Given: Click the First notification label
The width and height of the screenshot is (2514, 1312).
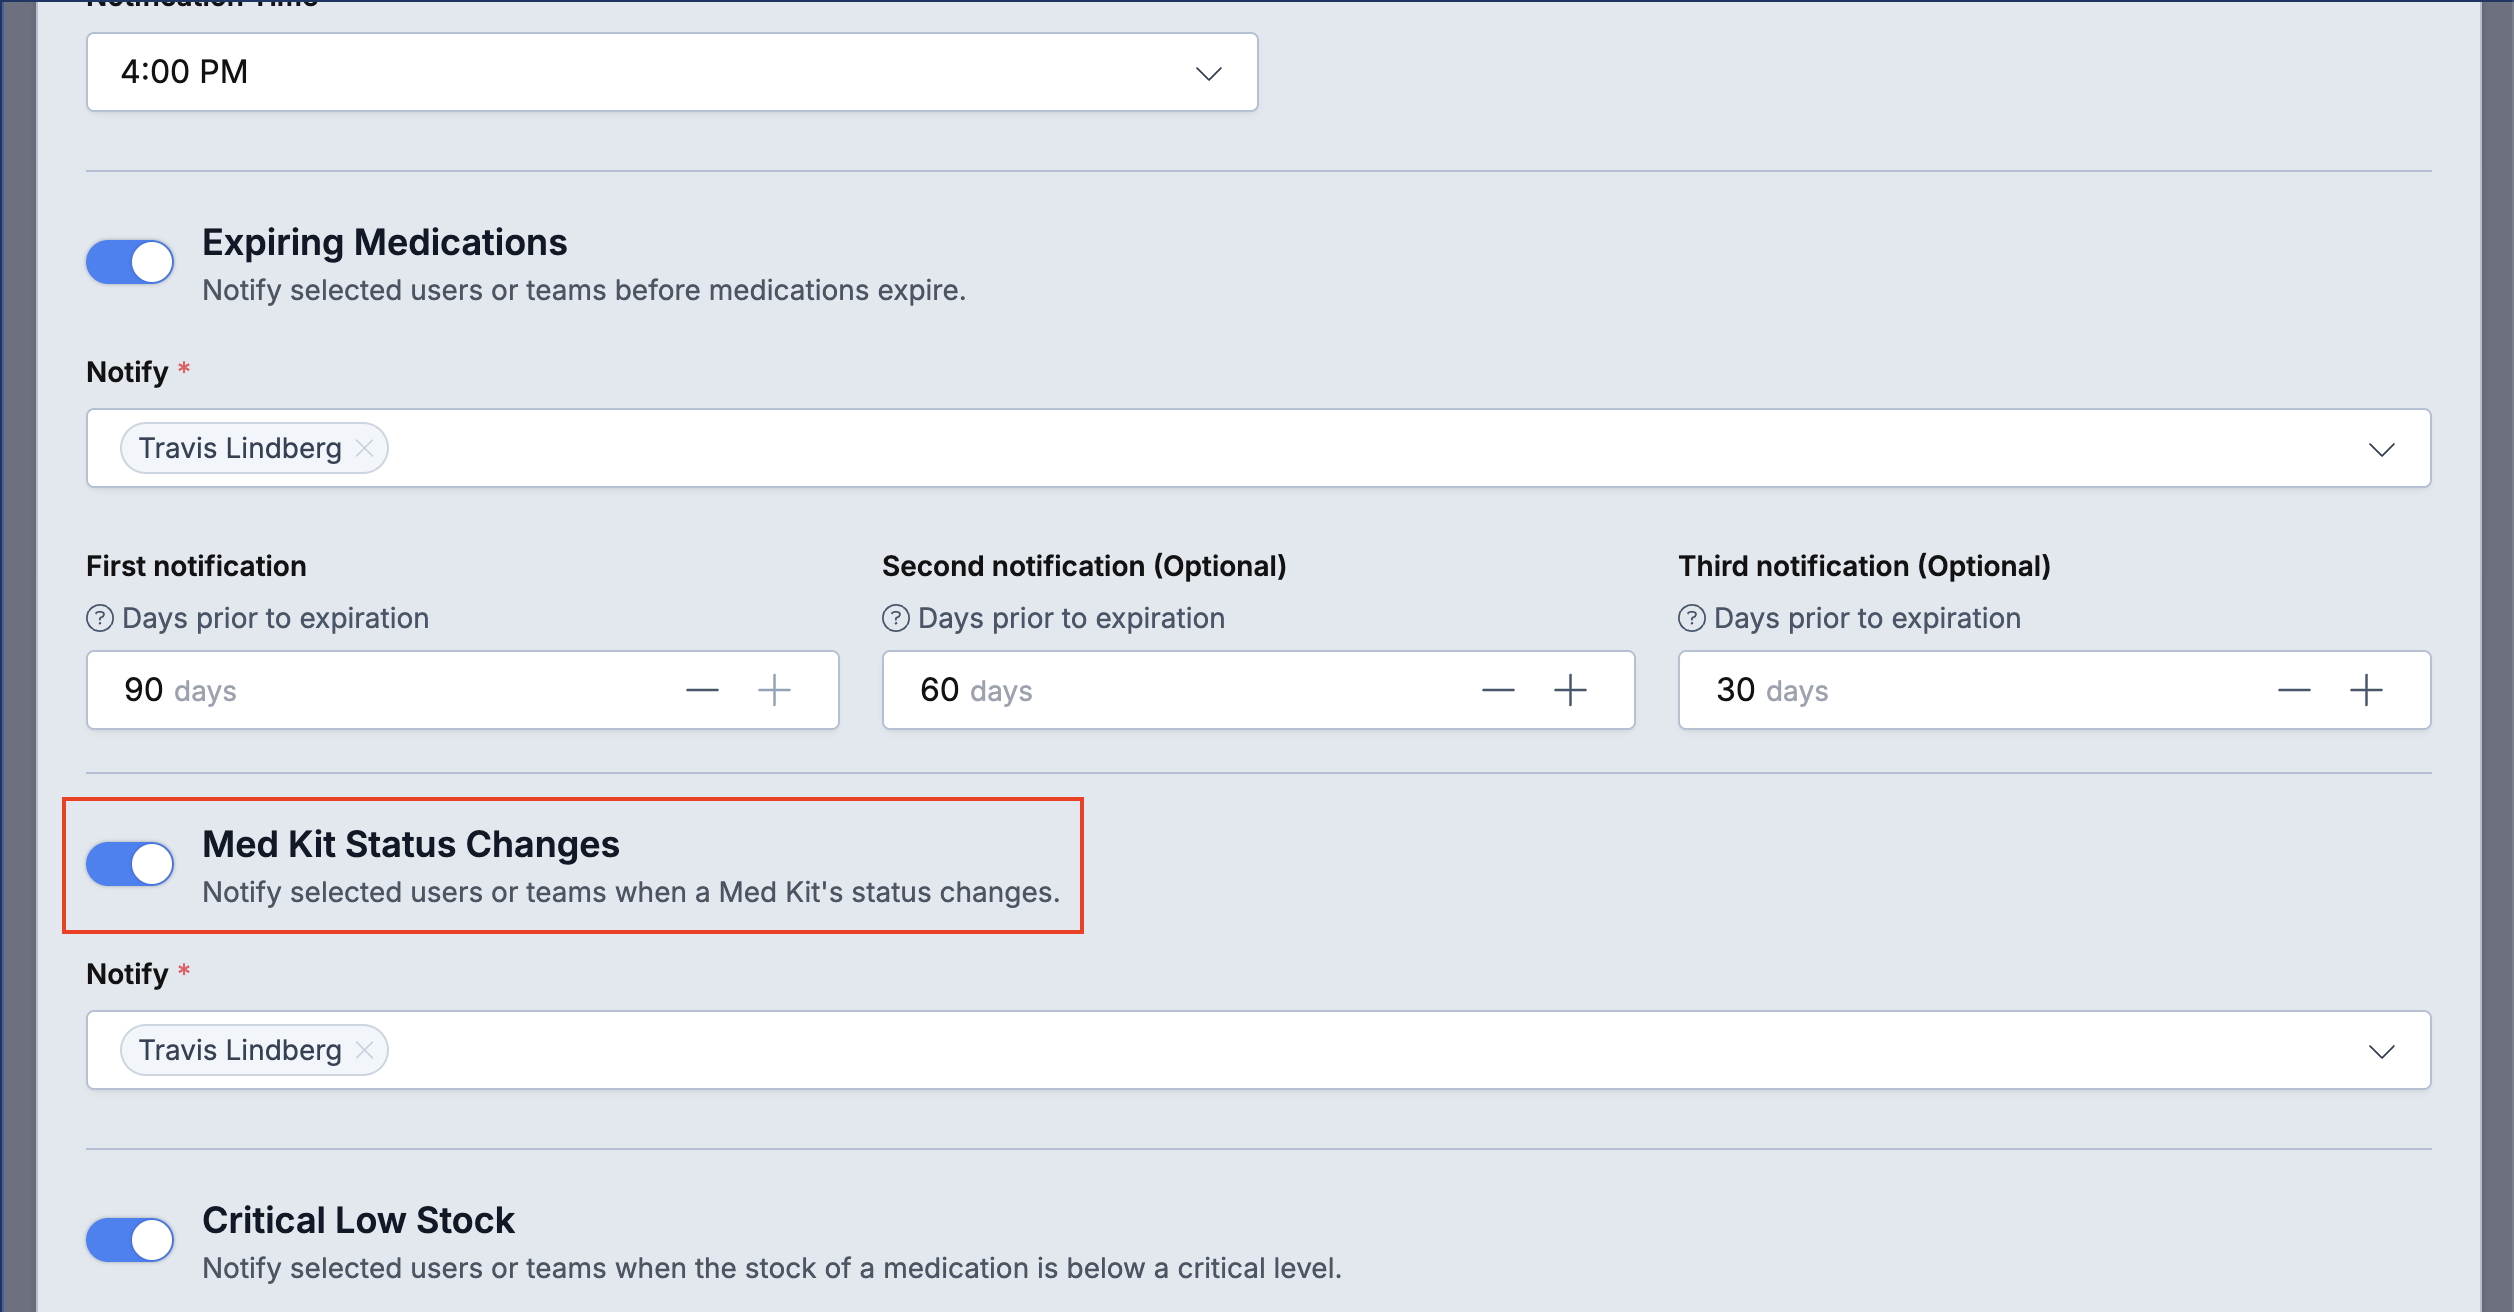Looking at the screenshot, I should click(196, 566).
